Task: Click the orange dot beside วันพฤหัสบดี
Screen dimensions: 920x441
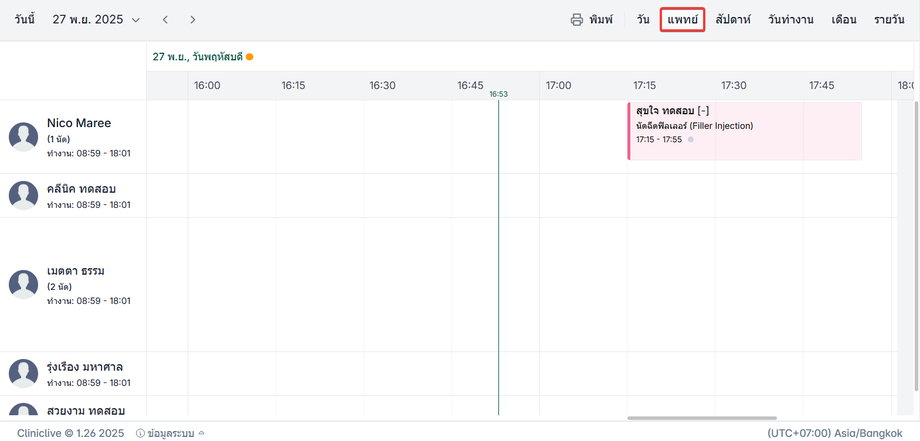Action: 250,57
